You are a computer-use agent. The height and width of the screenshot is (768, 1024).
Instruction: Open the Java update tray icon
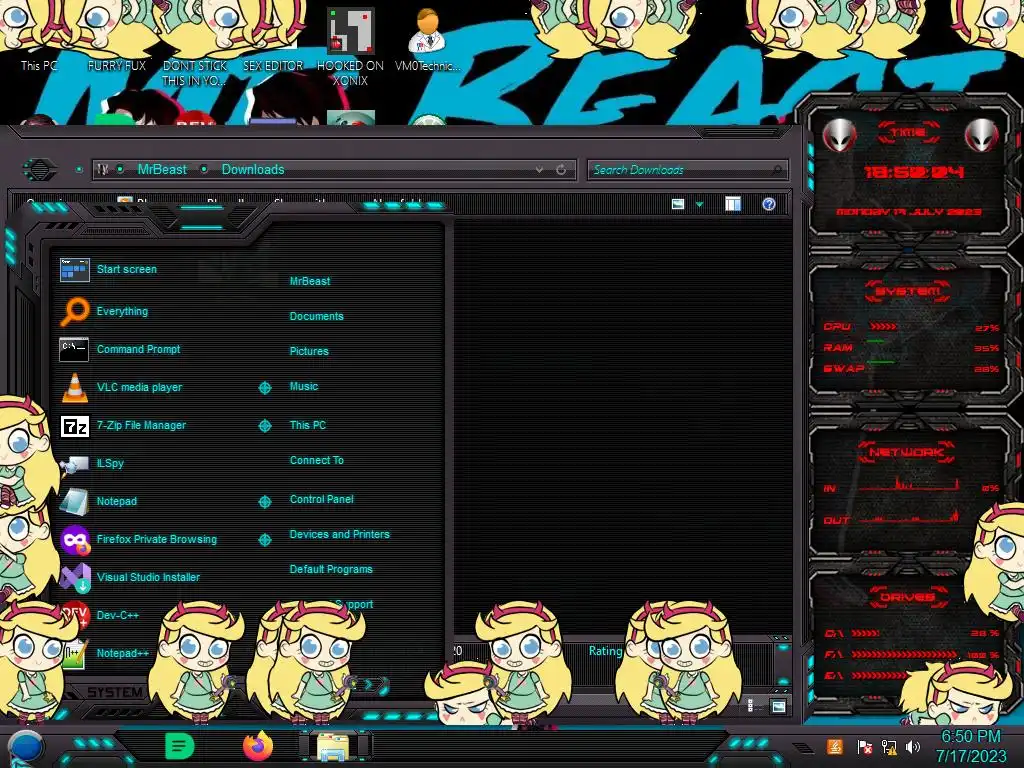pos(834,746)
